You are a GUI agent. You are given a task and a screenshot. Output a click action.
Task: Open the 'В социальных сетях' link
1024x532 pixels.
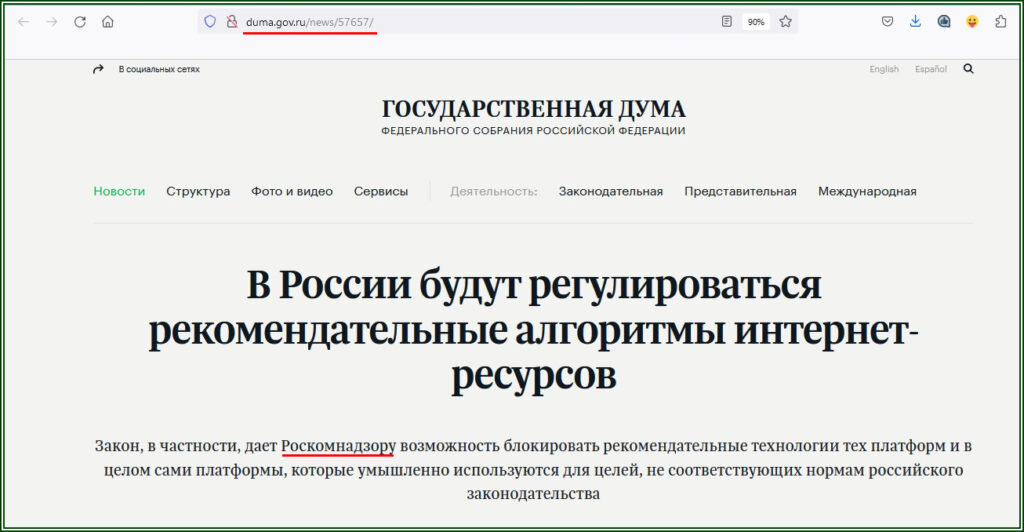159,69
